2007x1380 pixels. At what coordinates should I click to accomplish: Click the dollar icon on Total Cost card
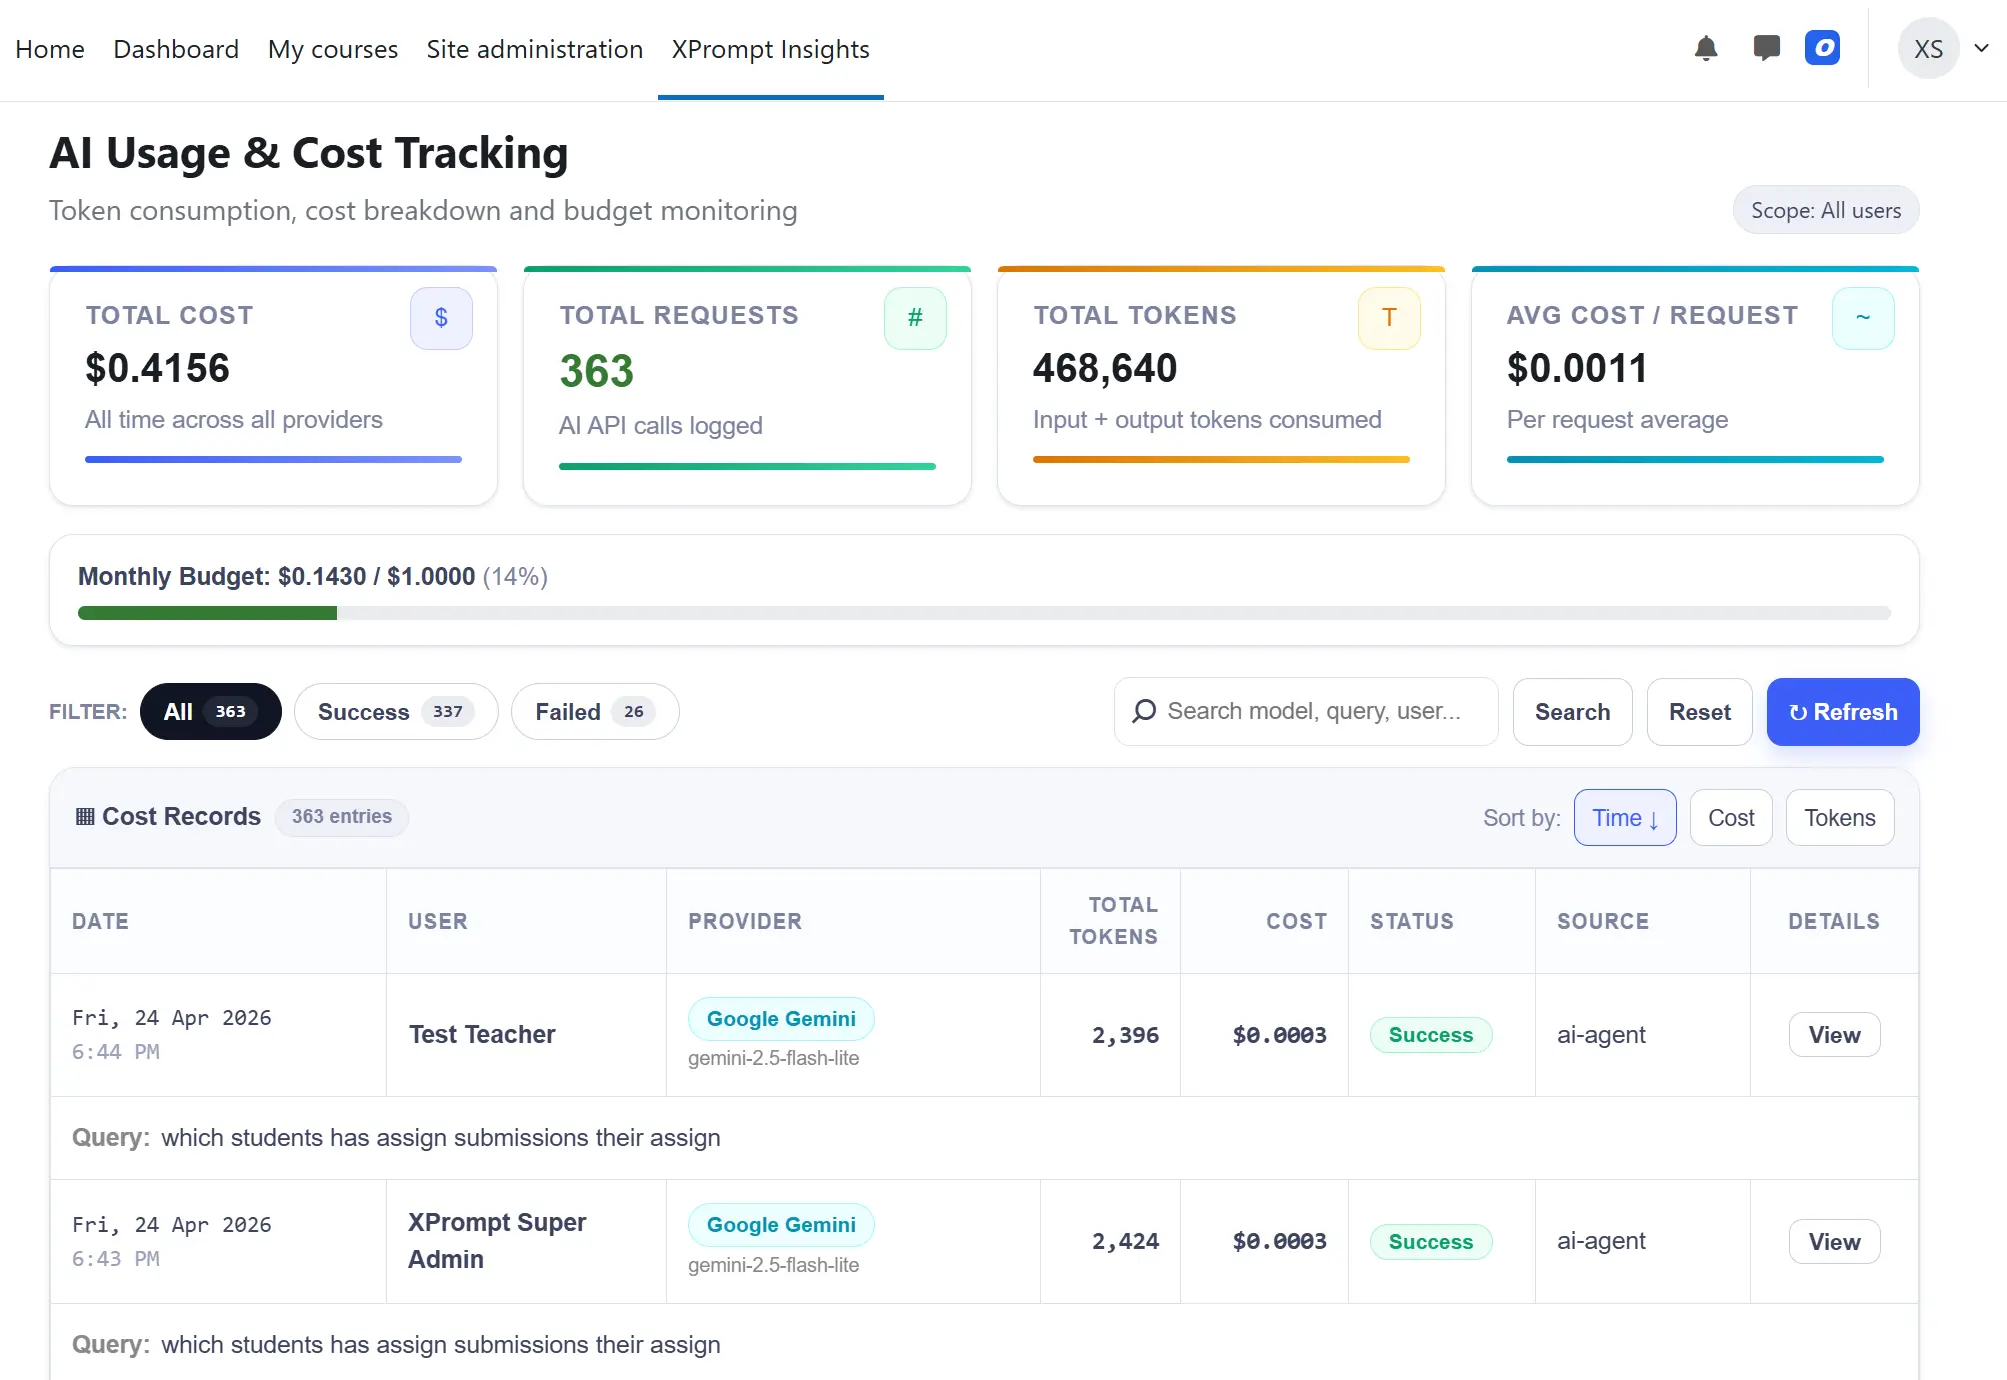pos(441,318)
